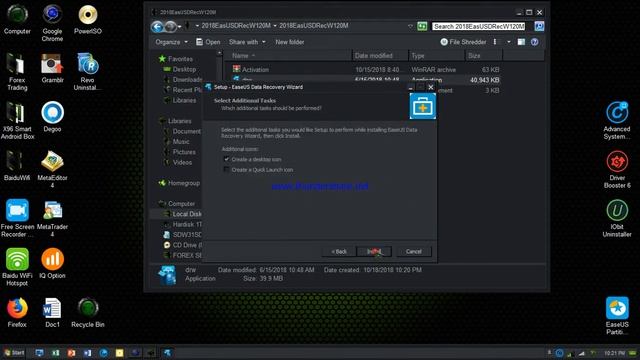This screenshot has height=360, width=640.
Task: Launch Advanced SystemCare from the desktop
Action: pyautogui.click(x=617, y=121)
